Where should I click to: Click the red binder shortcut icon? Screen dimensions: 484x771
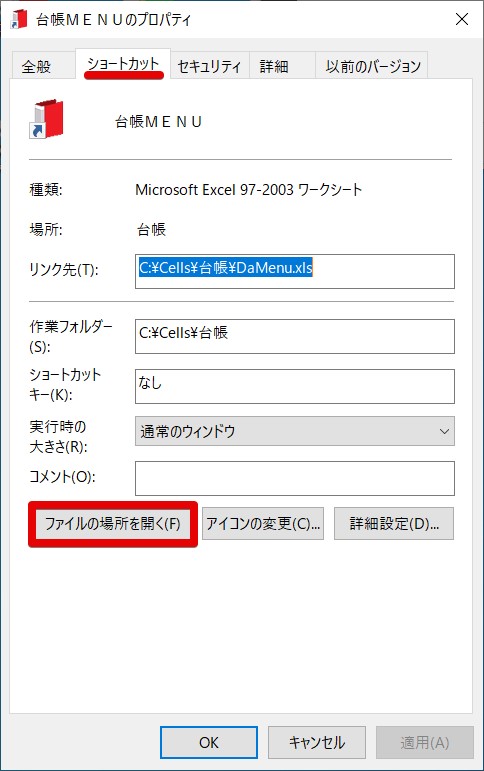coord(46,119)
